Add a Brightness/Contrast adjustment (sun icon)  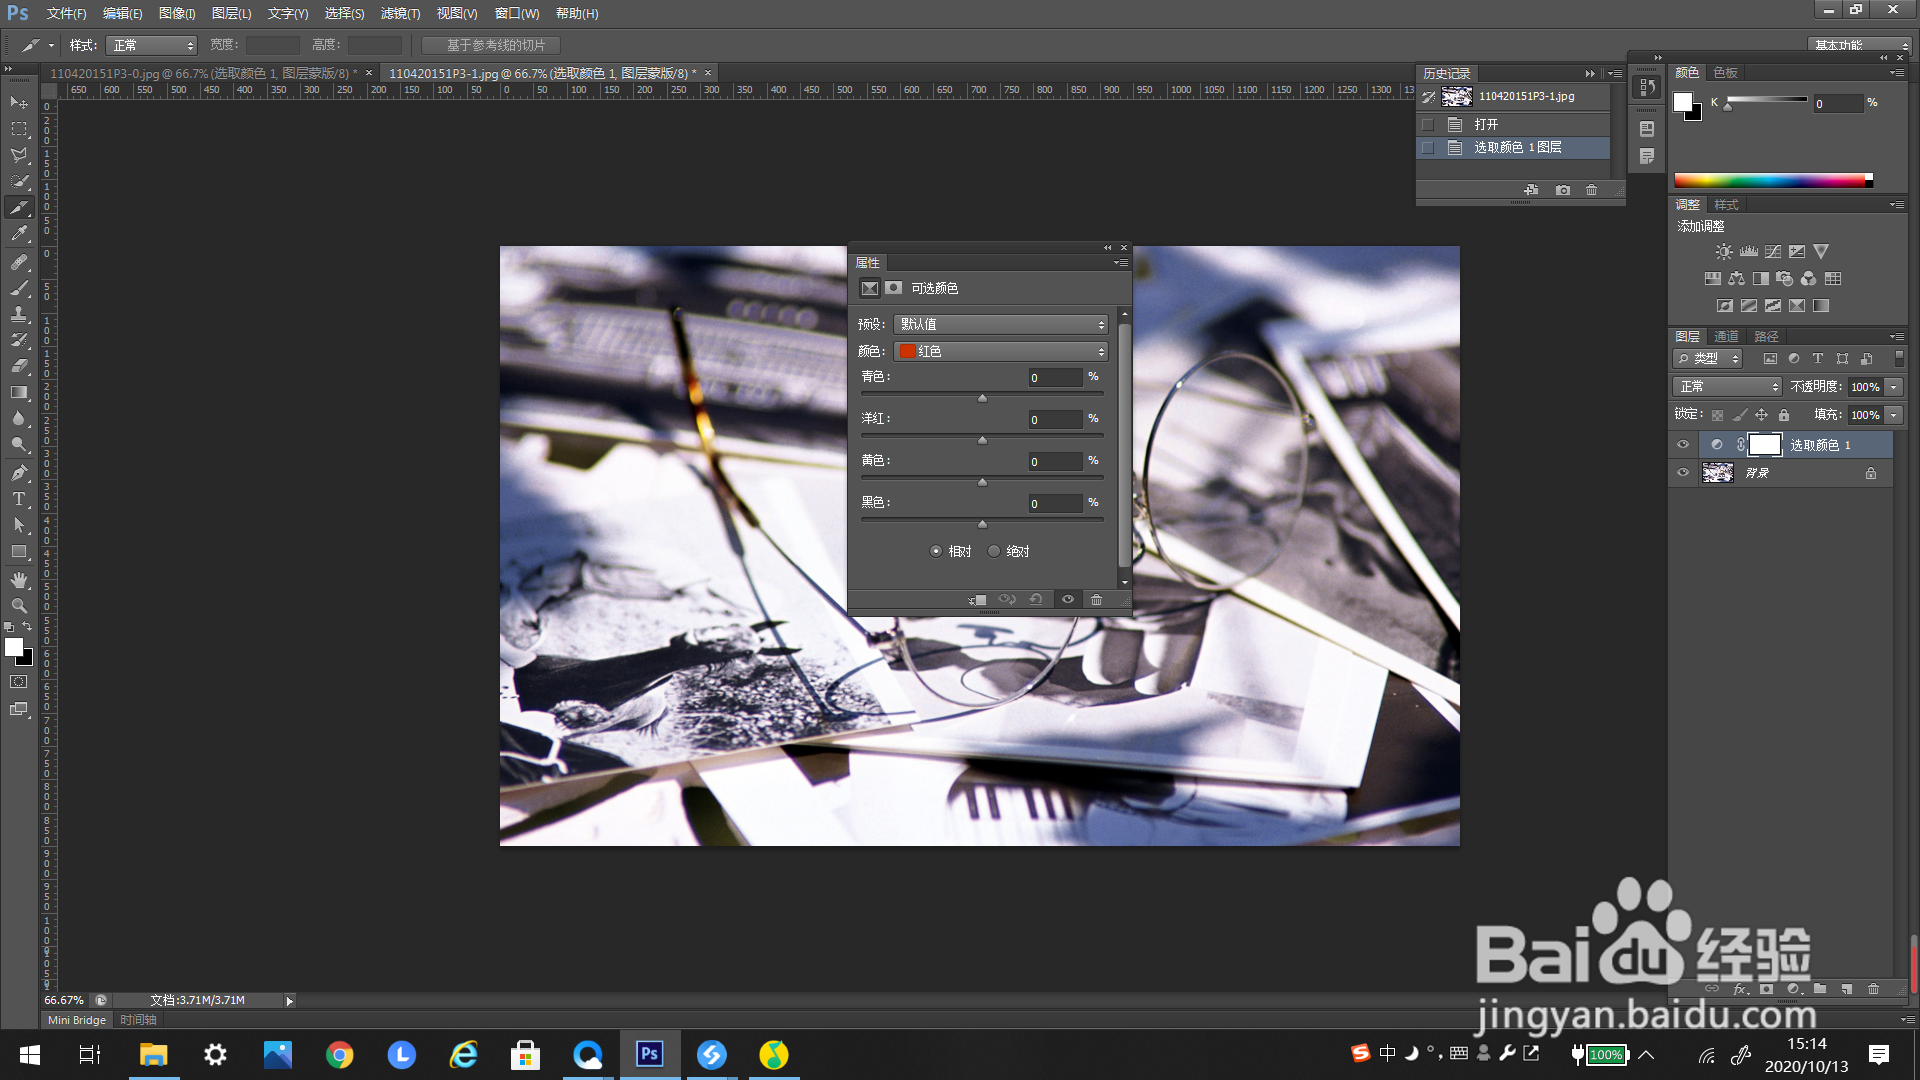click(x=1724, y=252)
